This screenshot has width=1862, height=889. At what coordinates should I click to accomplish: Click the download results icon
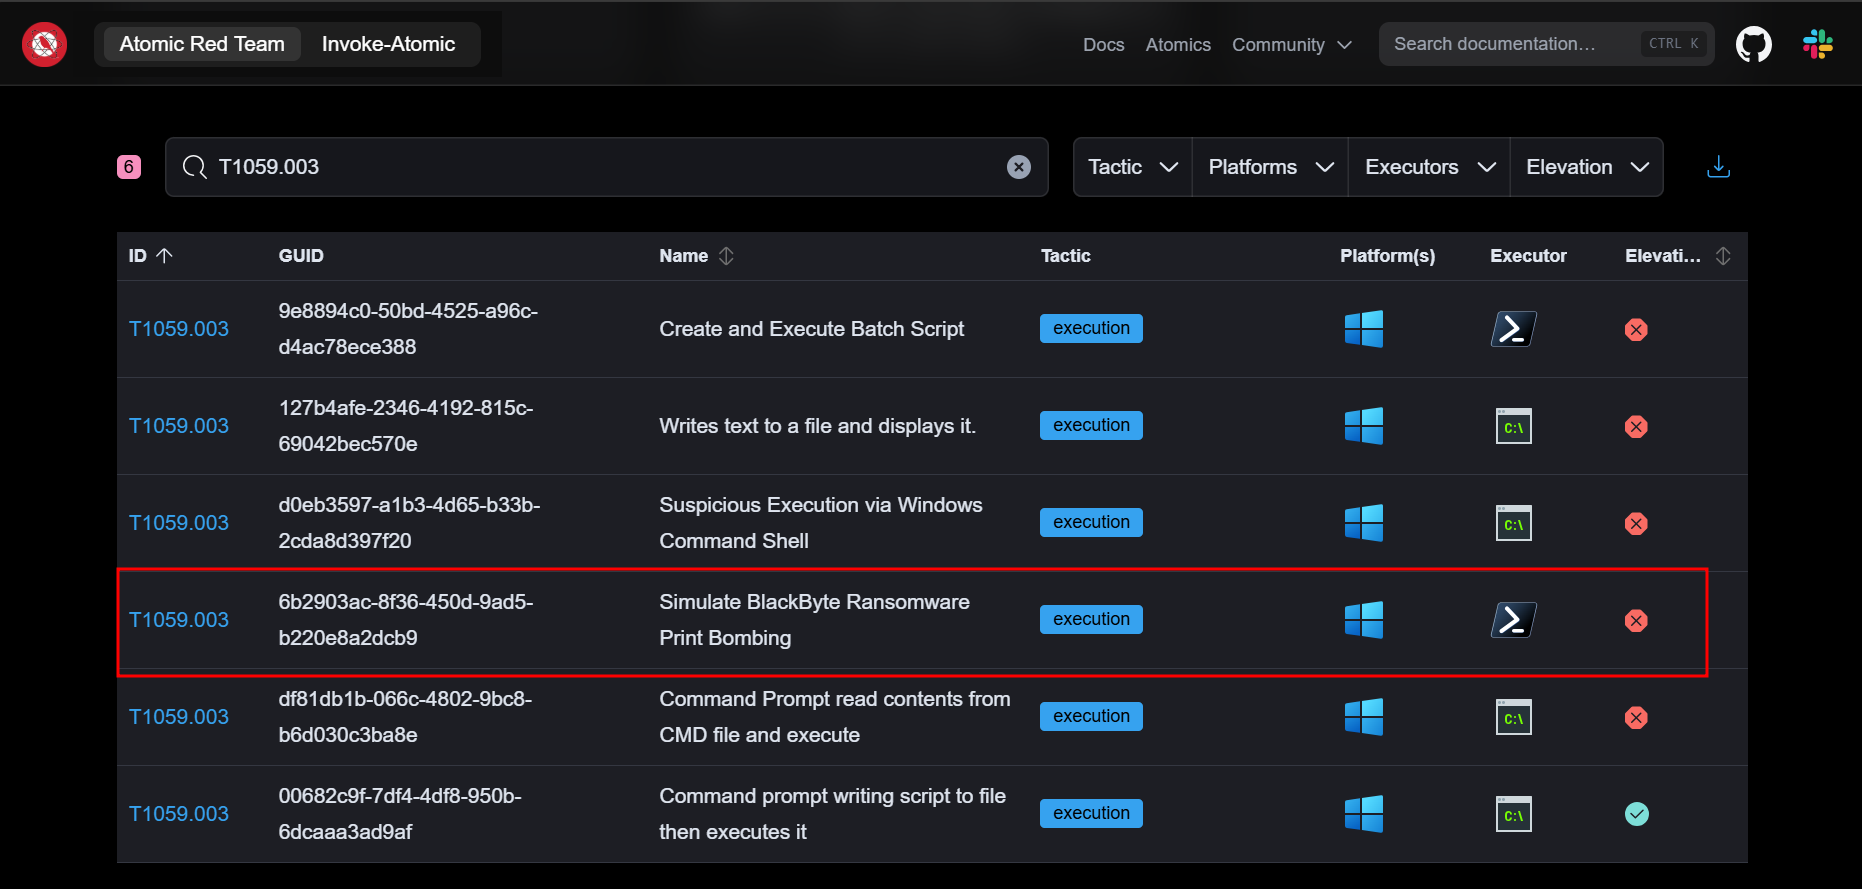(1718, 167)
